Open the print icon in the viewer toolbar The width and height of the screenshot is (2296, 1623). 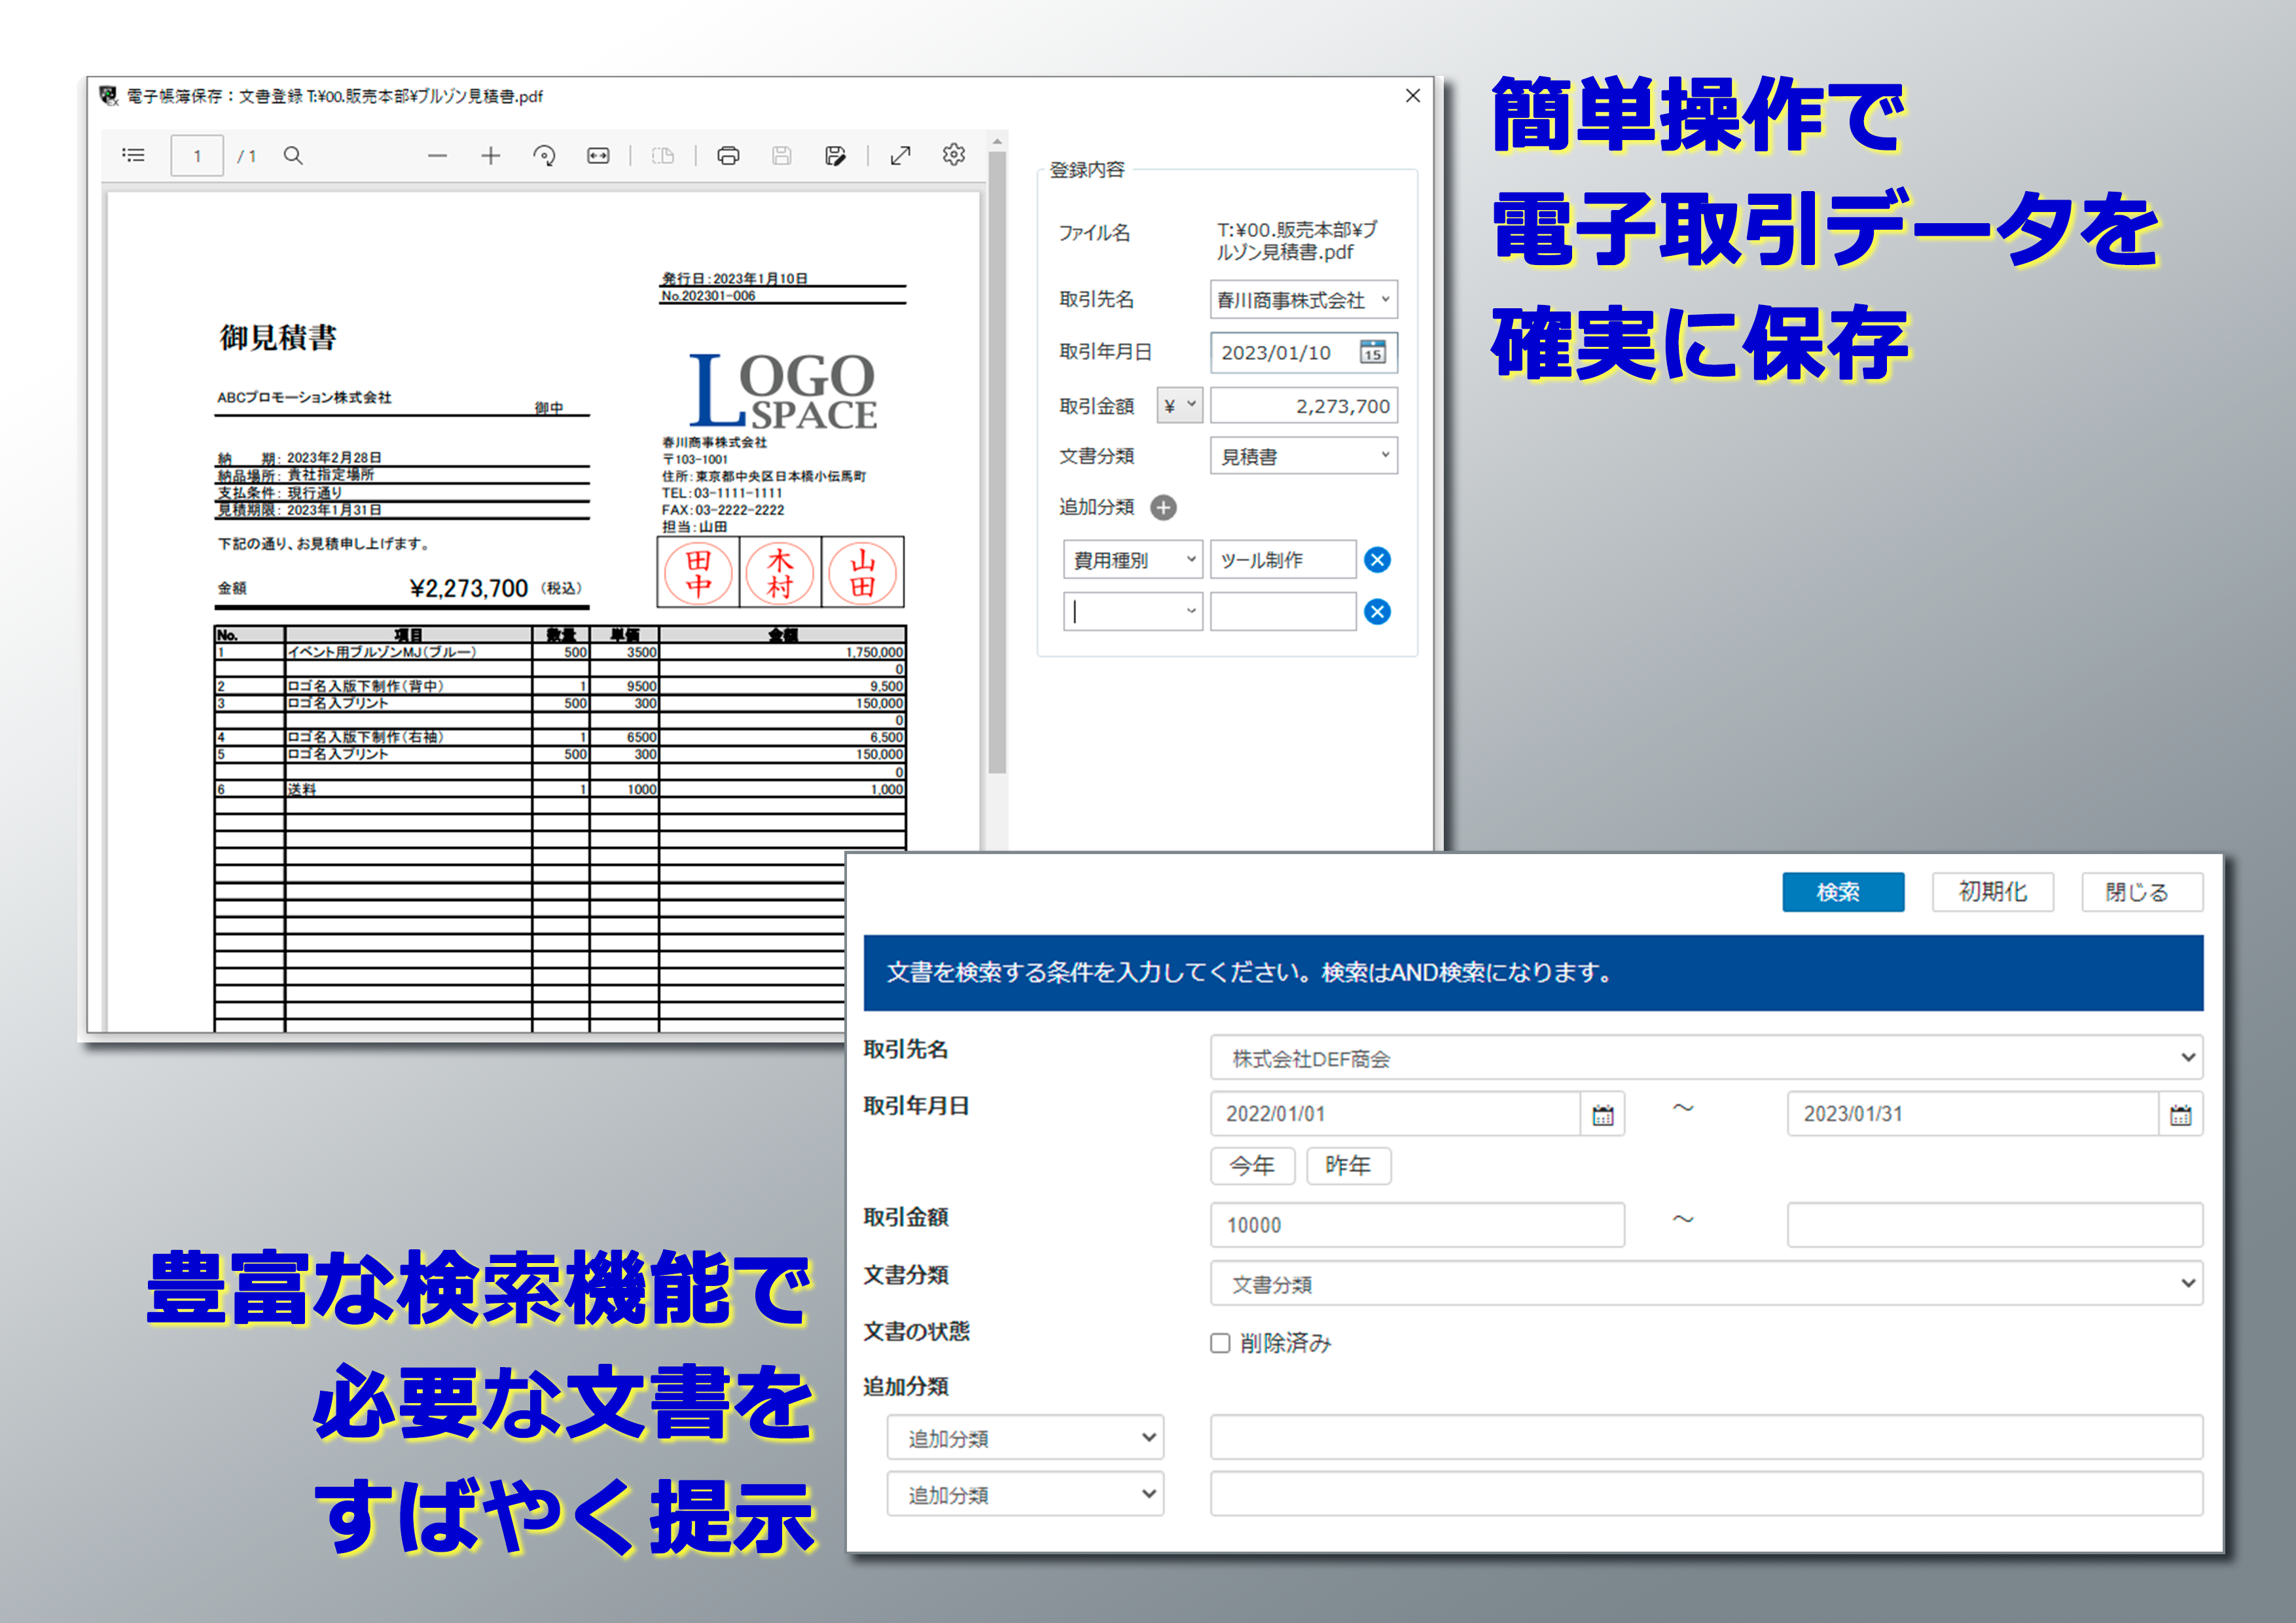tap(728, 155)
